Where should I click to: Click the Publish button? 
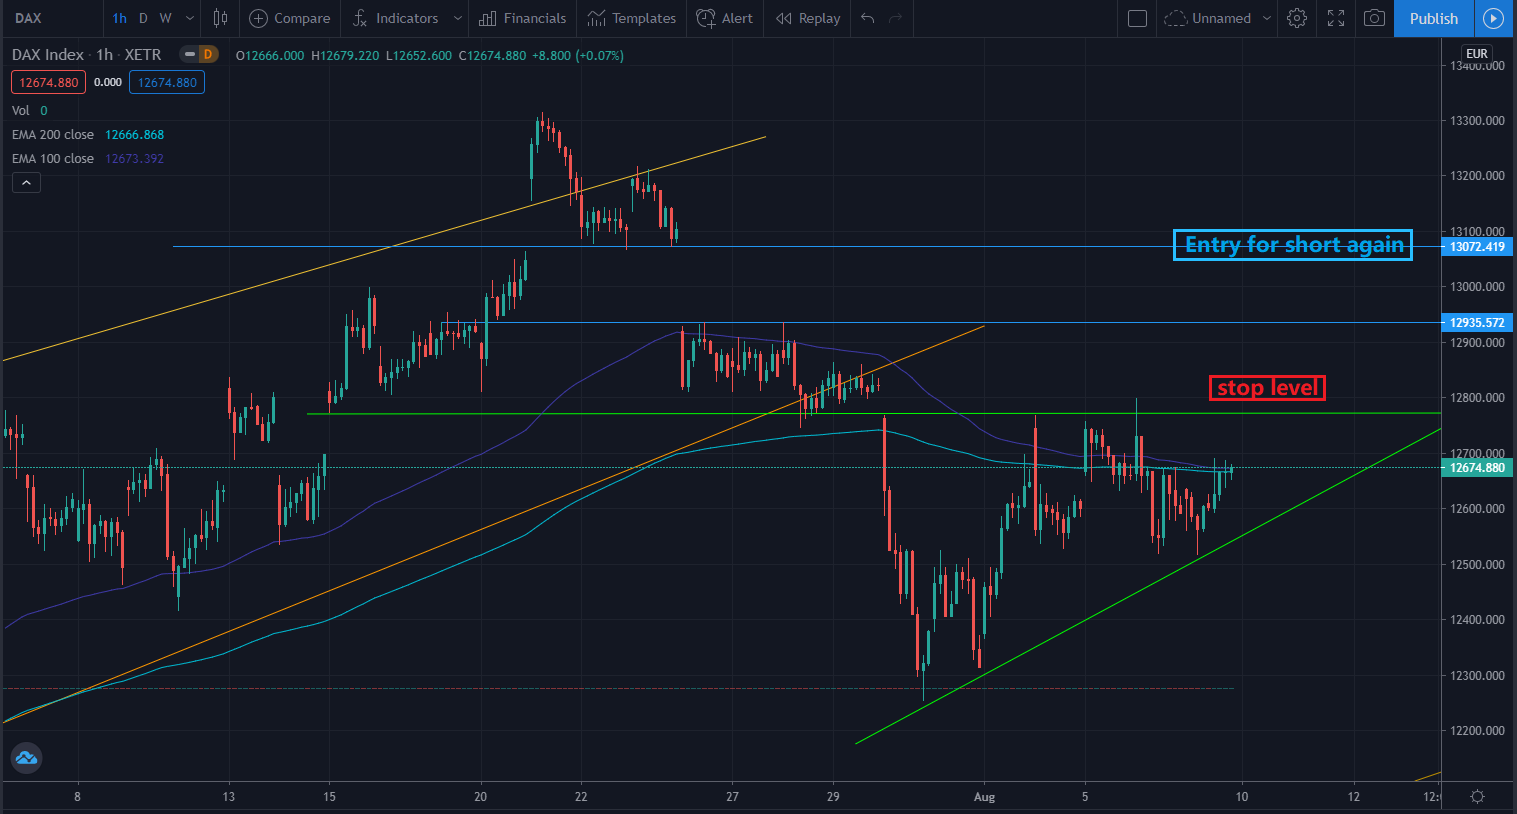[1433, 18]
